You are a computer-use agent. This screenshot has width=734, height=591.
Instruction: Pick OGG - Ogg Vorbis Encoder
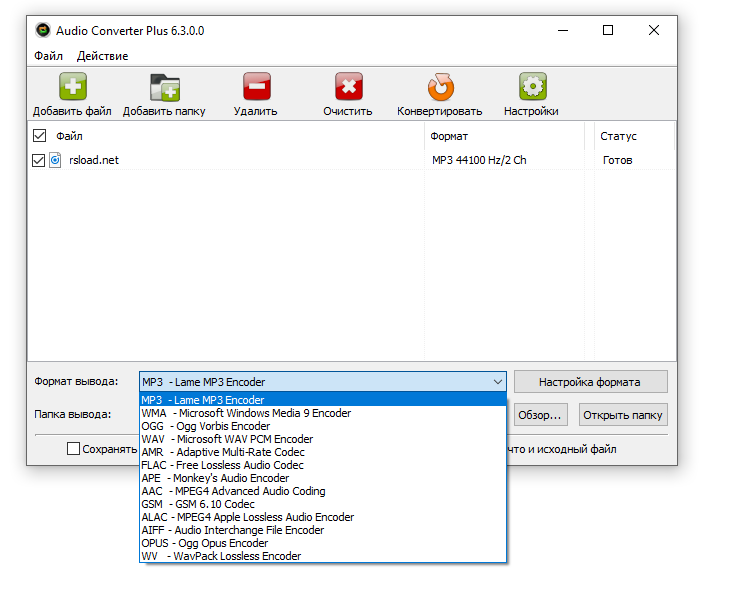coord(323,426)
